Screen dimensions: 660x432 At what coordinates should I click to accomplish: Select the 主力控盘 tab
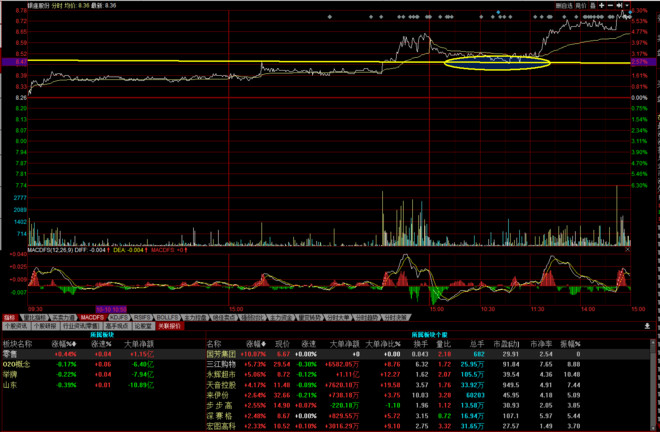pyautogui.click(x=195, y=317)
